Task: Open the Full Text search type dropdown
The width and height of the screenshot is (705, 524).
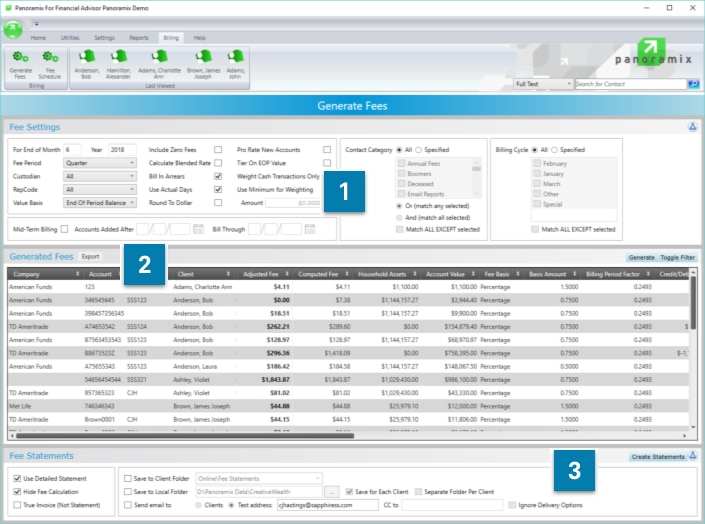Action: (543, 84)
